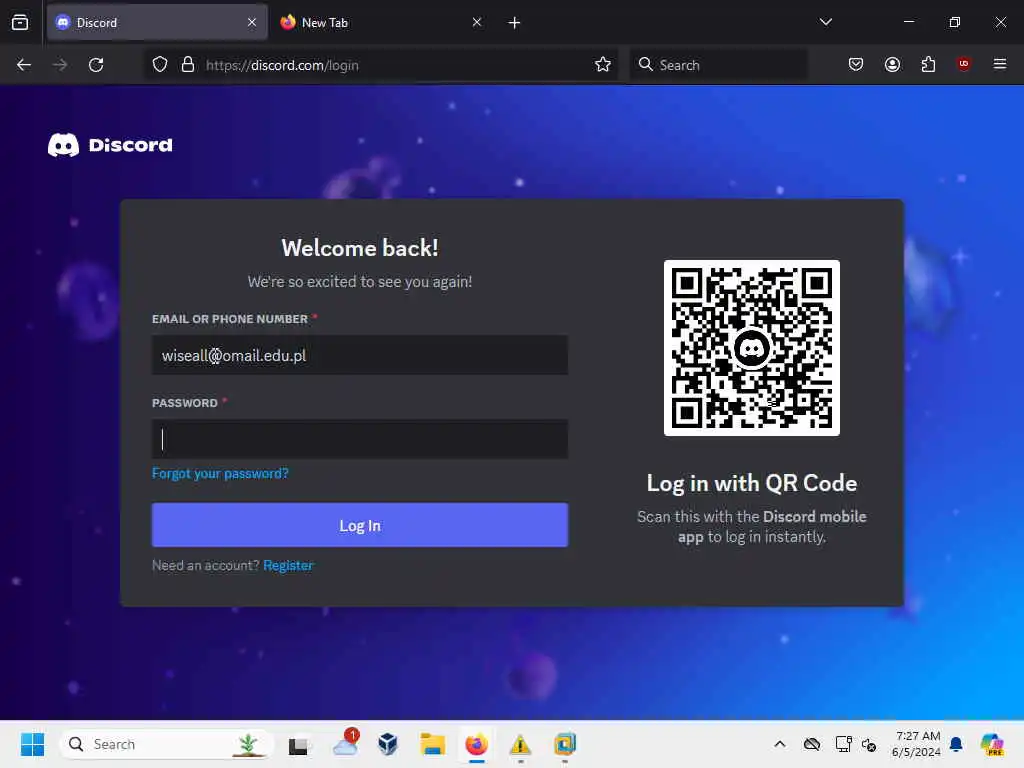Switch to the Discord tab

pos(157,22)
